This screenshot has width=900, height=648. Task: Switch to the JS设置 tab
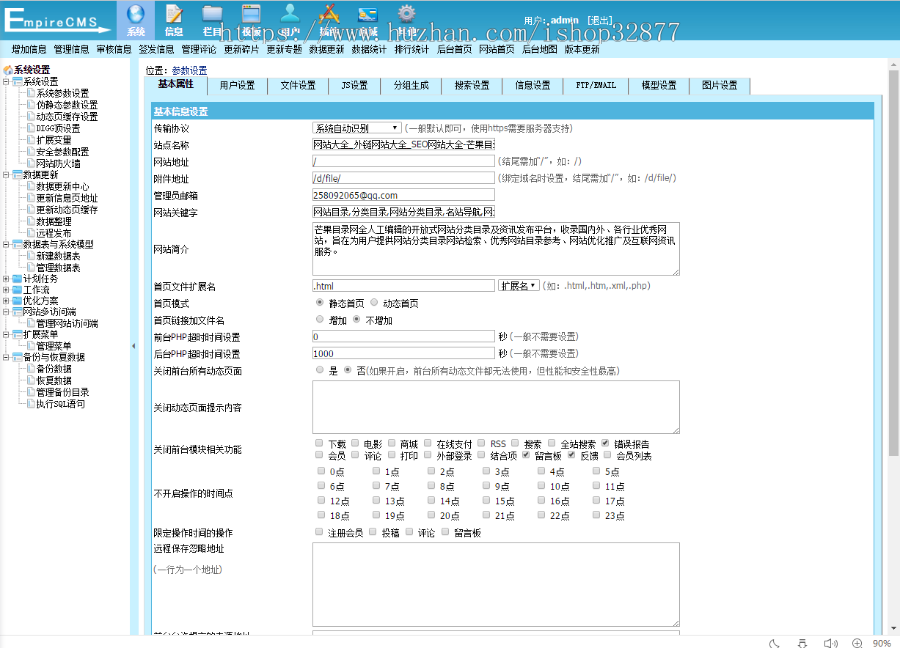354,86
